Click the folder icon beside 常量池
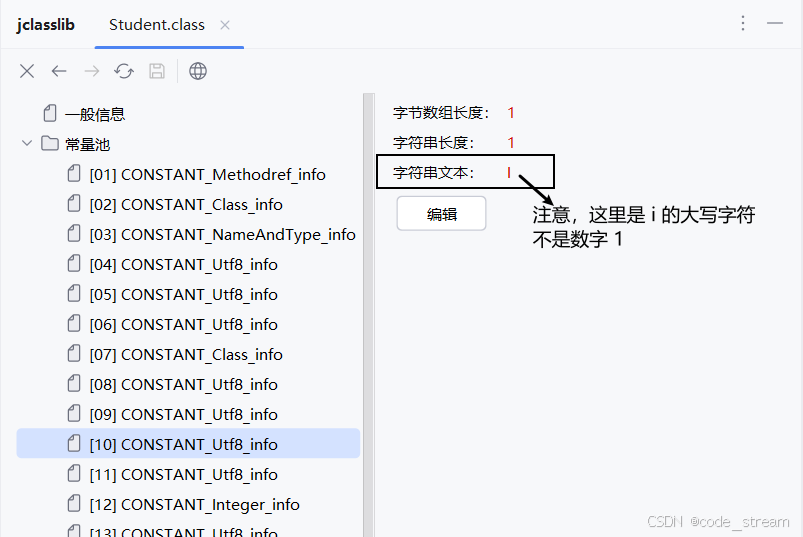 [x=50, y=143]
